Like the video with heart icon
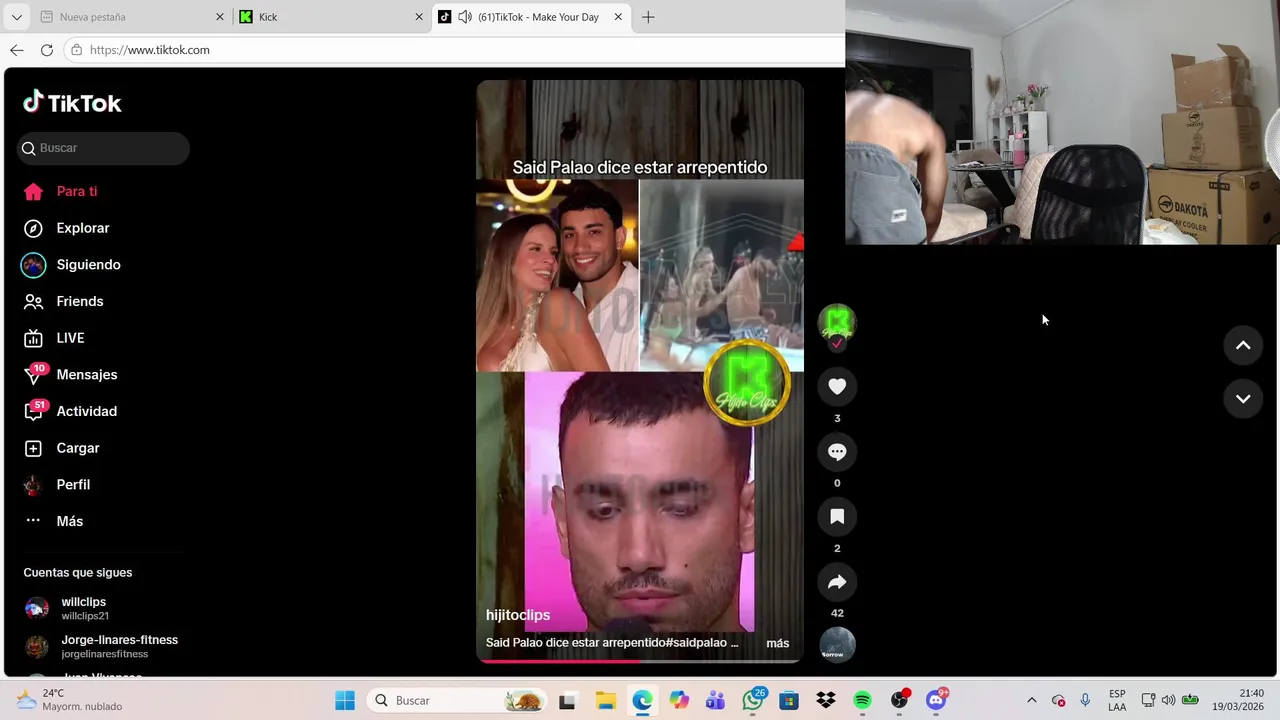 click(x=837, y=387)
